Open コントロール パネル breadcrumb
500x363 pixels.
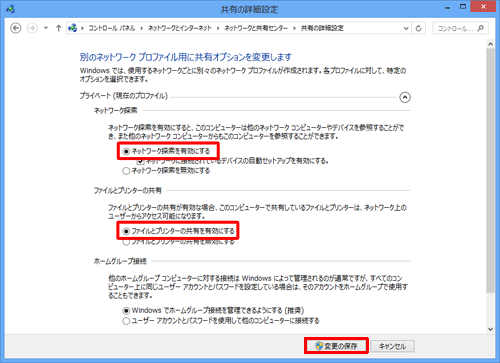point(112,28)
